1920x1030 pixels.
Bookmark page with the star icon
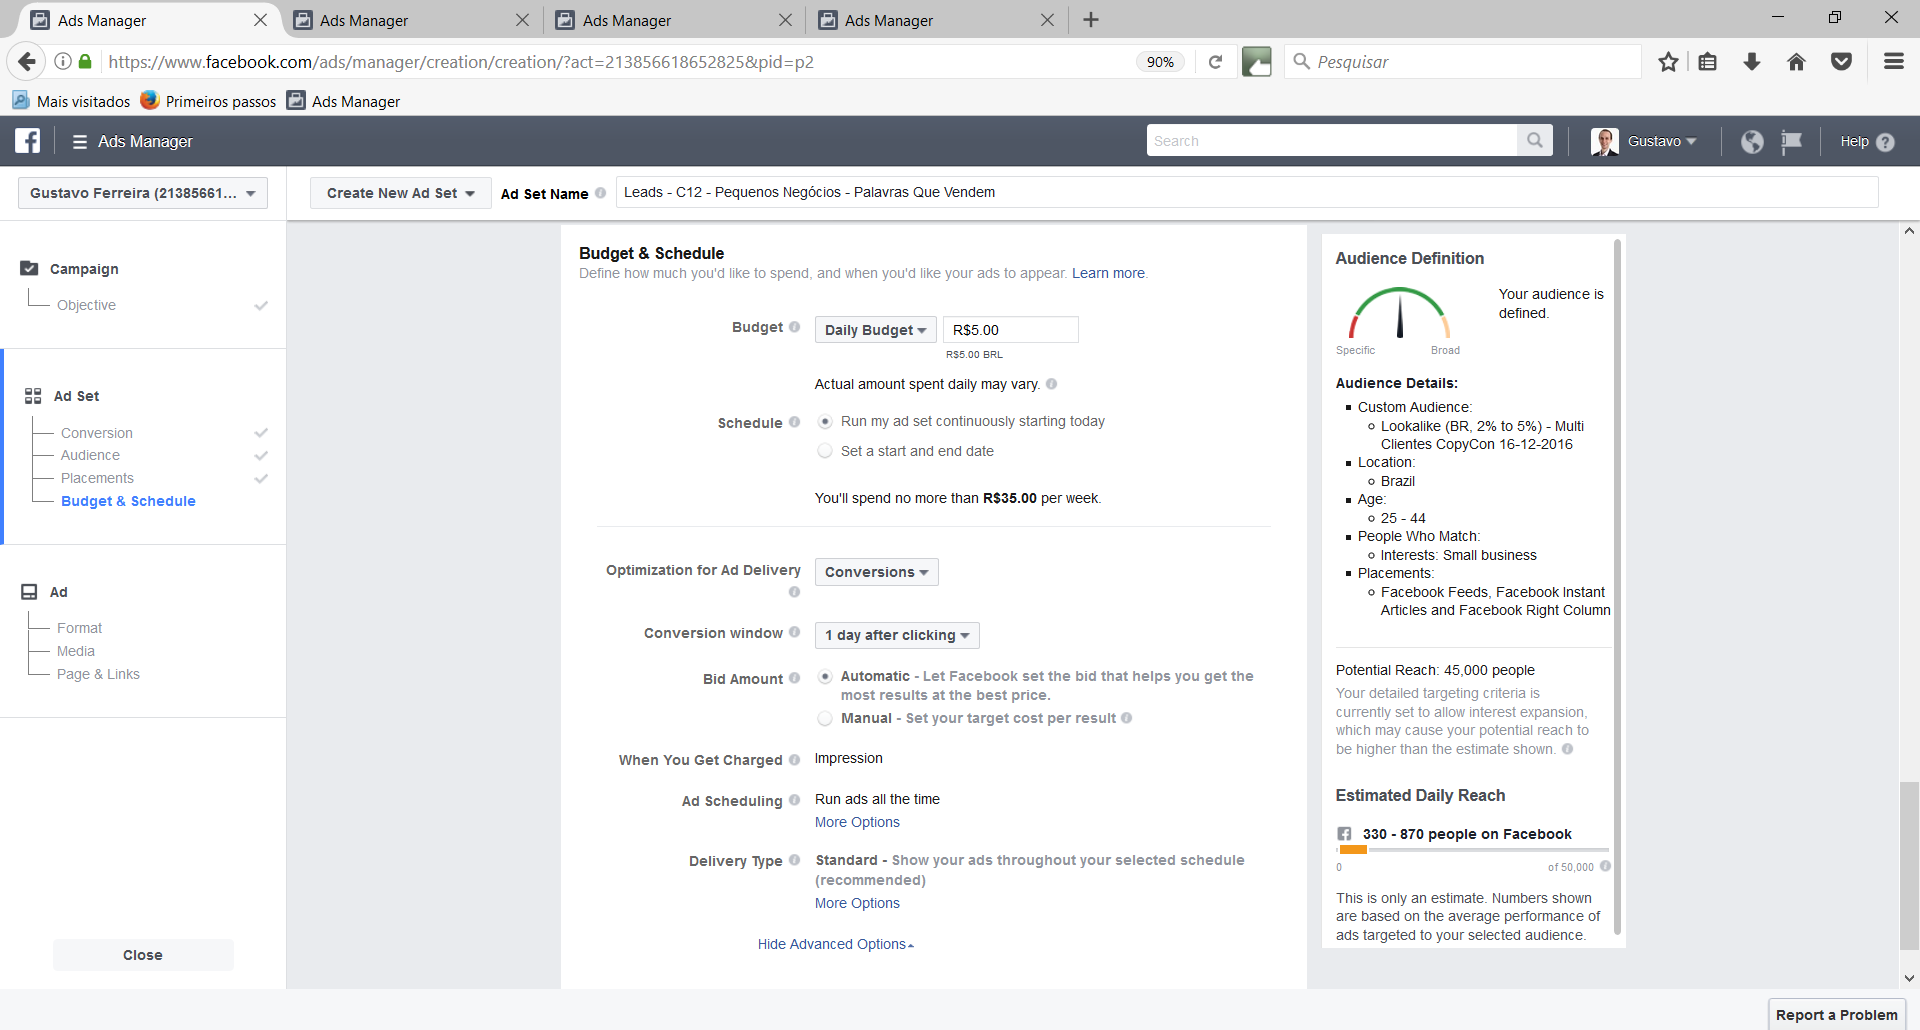pos(1668,62)
